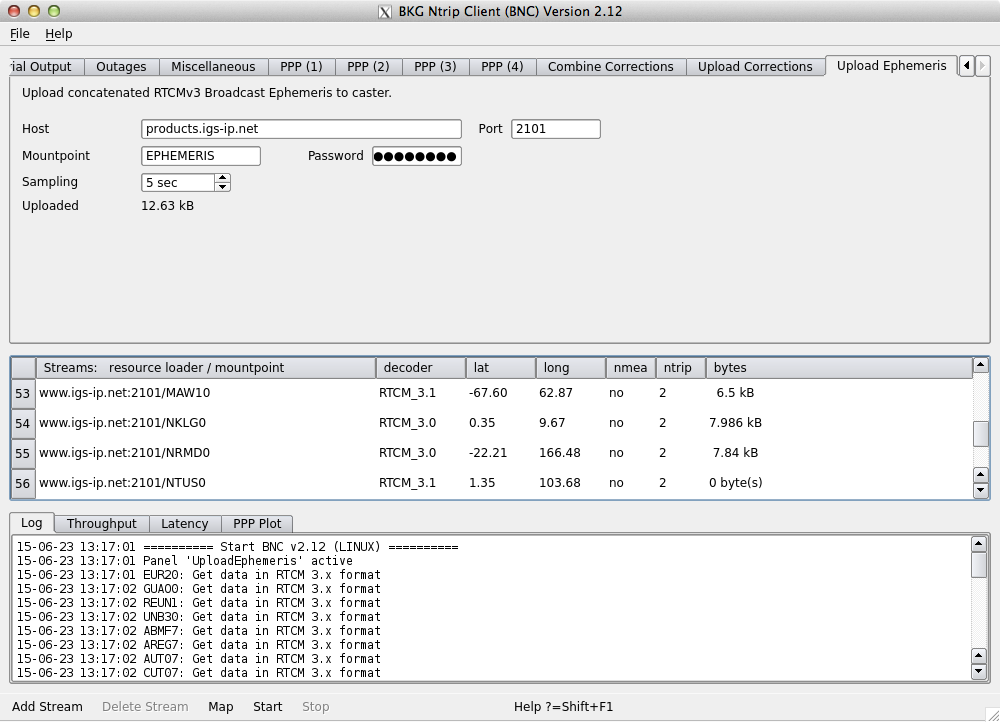Open the File menu
1000x722 pixels.
[x=19, y=33]
